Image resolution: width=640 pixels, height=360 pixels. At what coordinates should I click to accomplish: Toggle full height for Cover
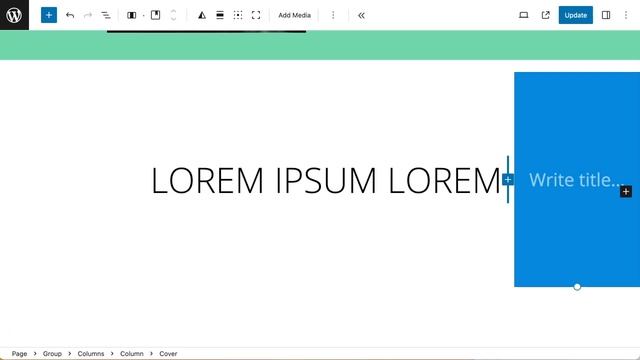coord(256,15)
